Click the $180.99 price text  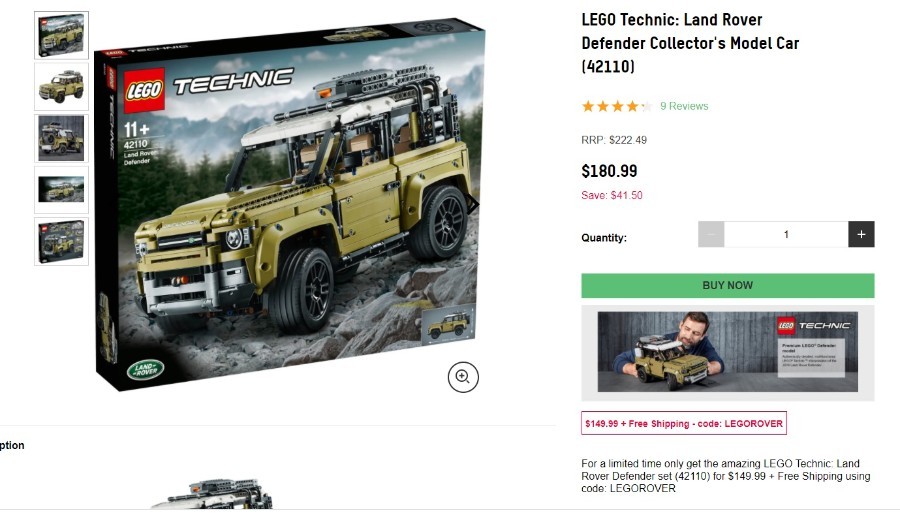pyautogui.click(x=609, y=171)
